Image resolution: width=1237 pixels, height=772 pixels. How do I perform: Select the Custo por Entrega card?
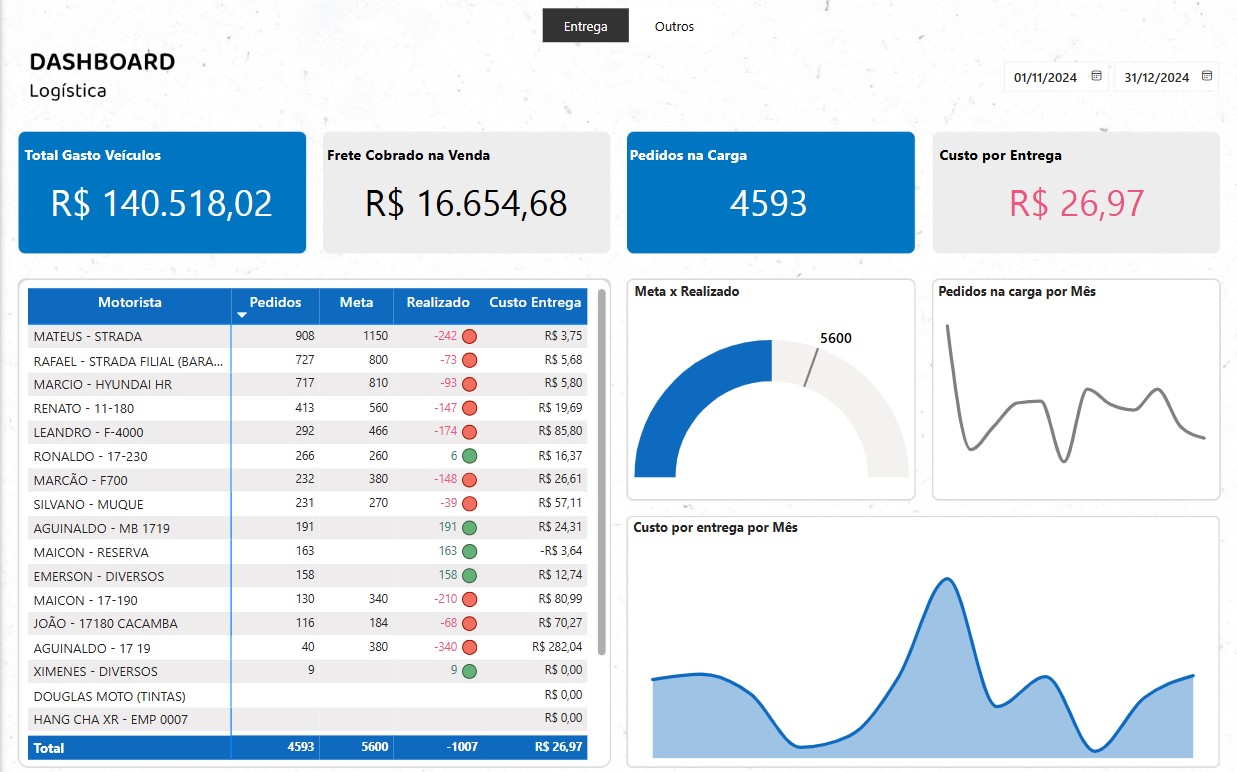(1076, 192)
